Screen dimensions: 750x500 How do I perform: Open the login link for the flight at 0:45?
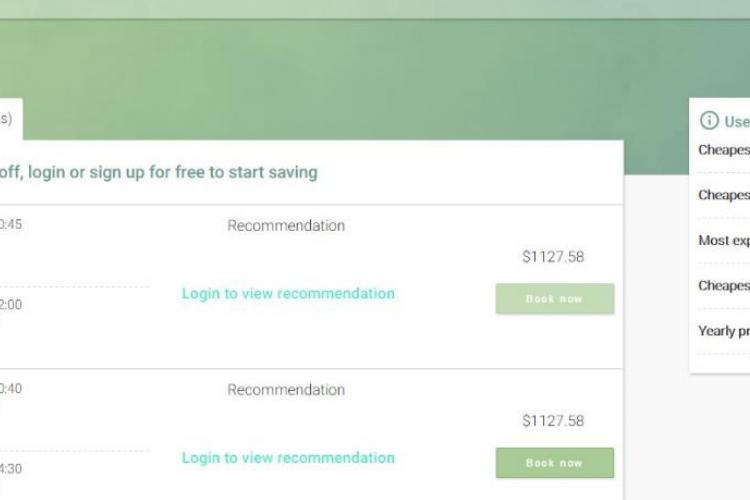click(x=288, y=293)
